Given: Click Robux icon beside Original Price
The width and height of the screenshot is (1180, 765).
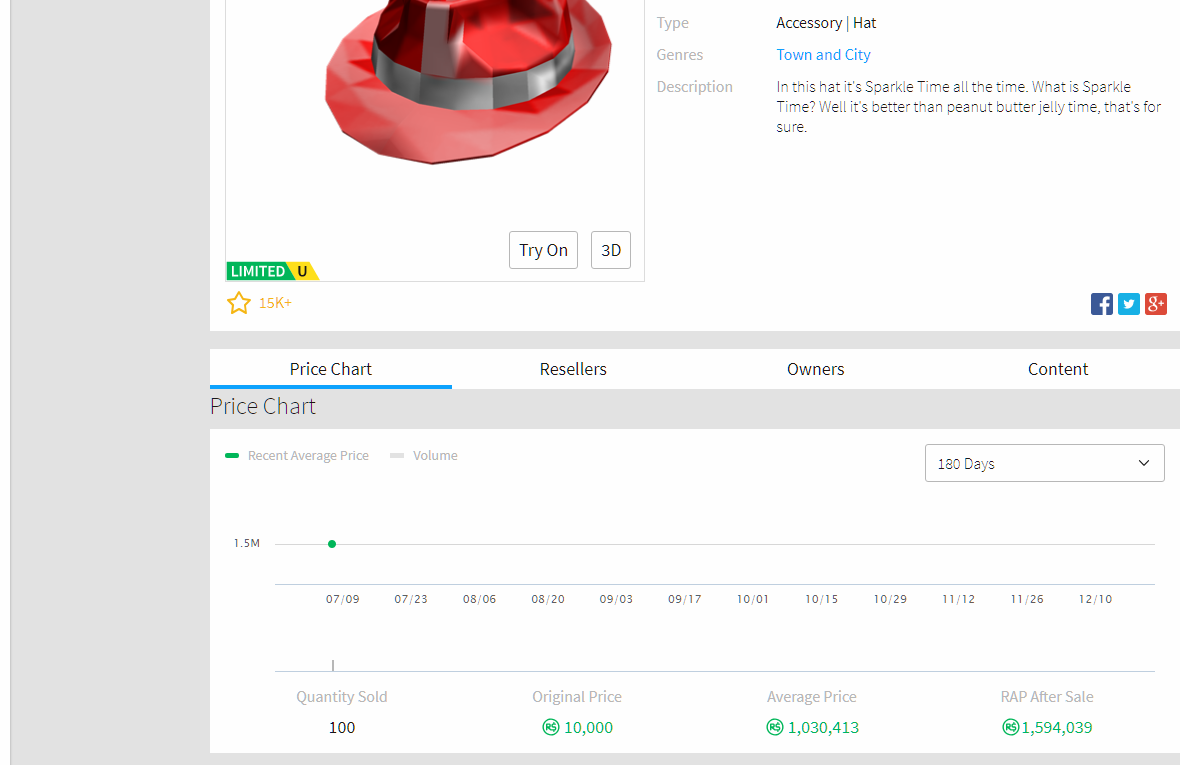Looking at the screenshot, I should tap(550, 728).
